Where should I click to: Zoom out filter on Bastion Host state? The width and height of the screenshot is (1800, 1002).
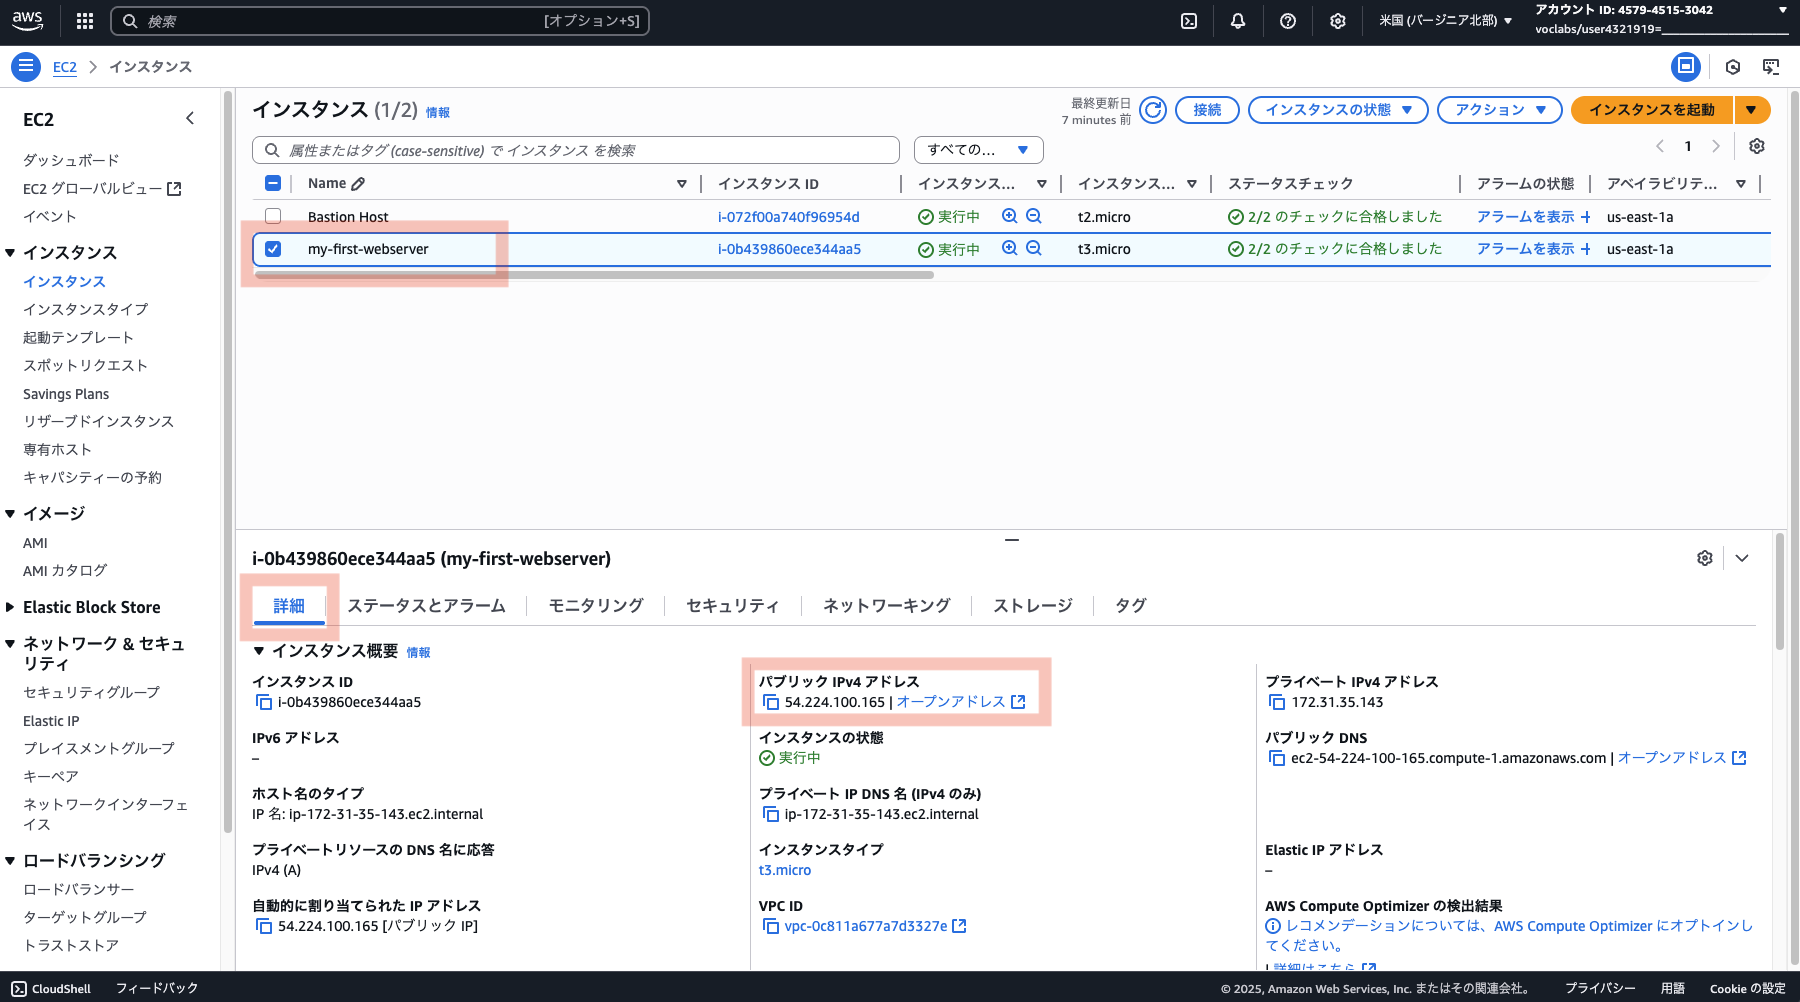1034,216
